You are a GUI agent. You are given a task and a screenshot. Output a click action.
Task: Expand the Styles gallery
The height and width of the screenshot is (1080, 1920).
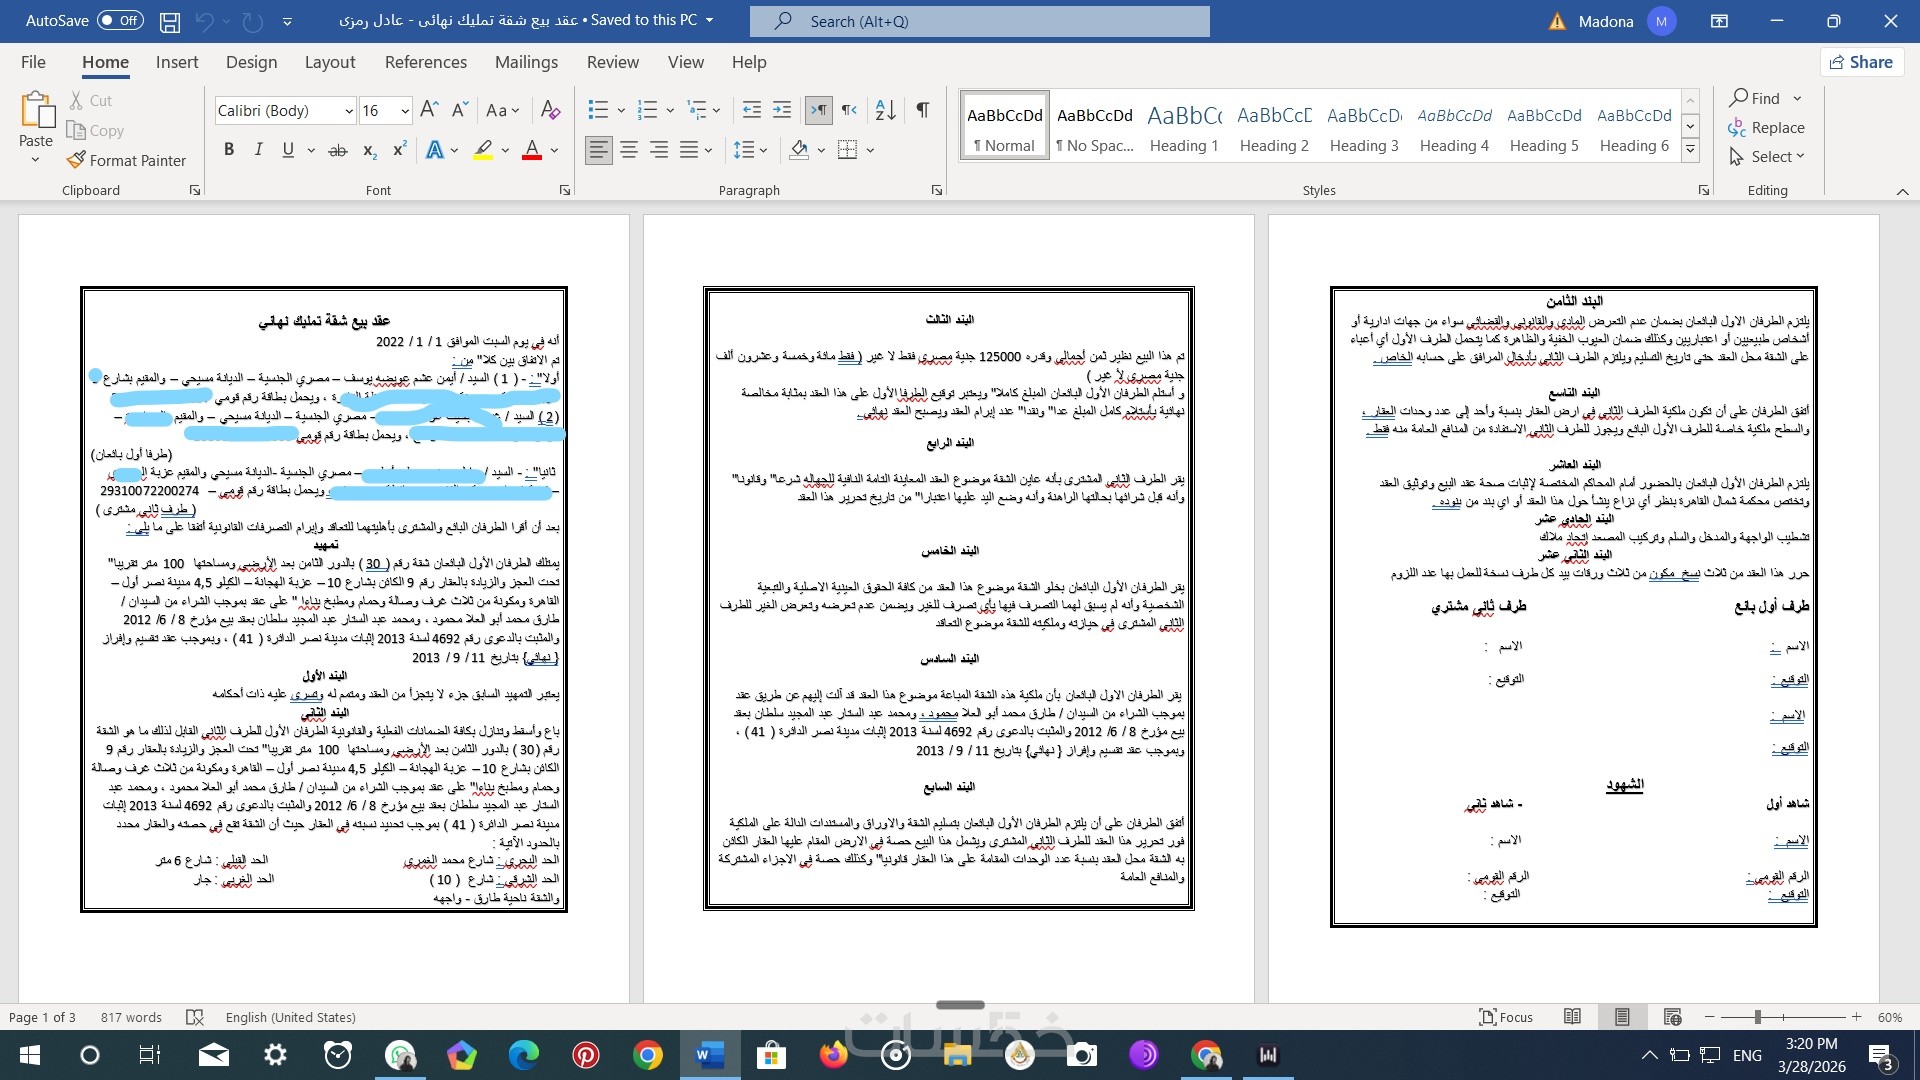1690,150
